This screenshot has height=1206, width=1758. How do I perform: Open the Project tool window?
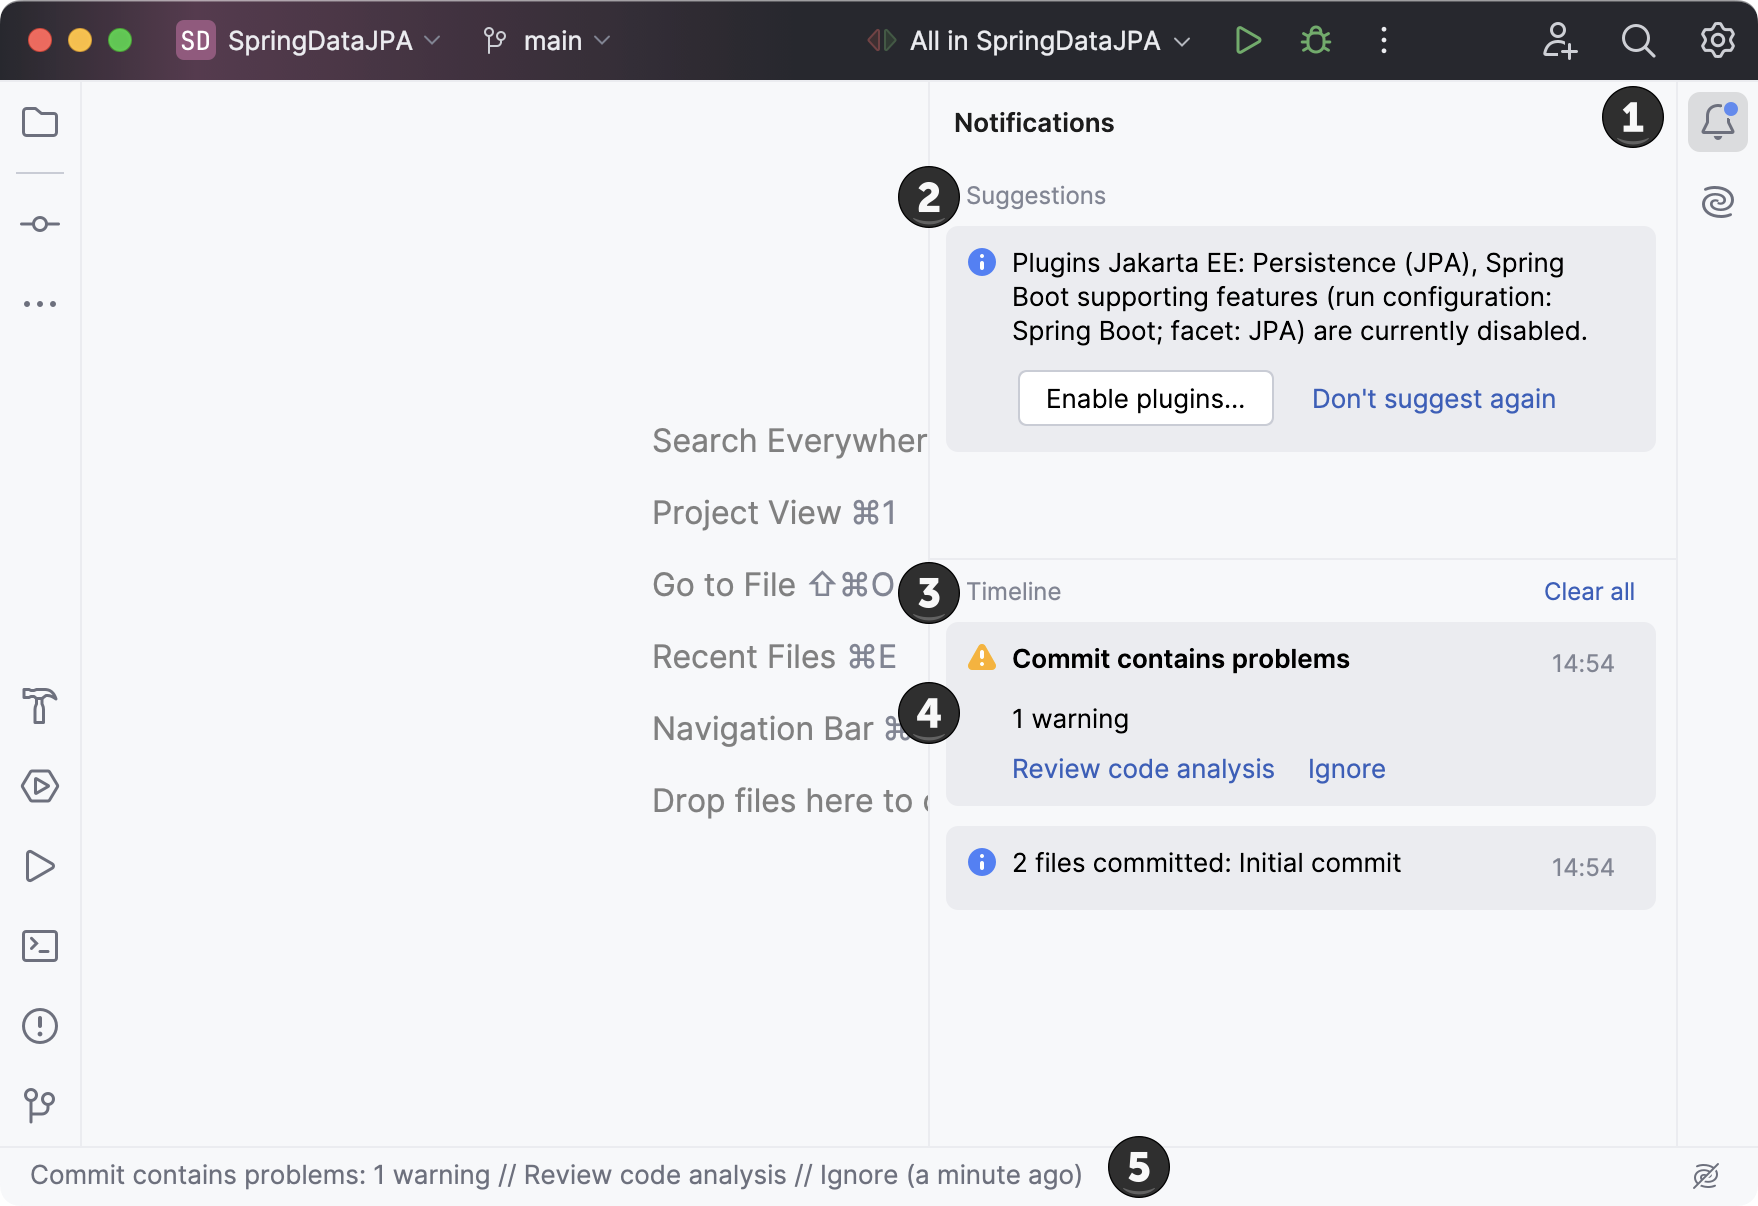click(x=39, y=122)
